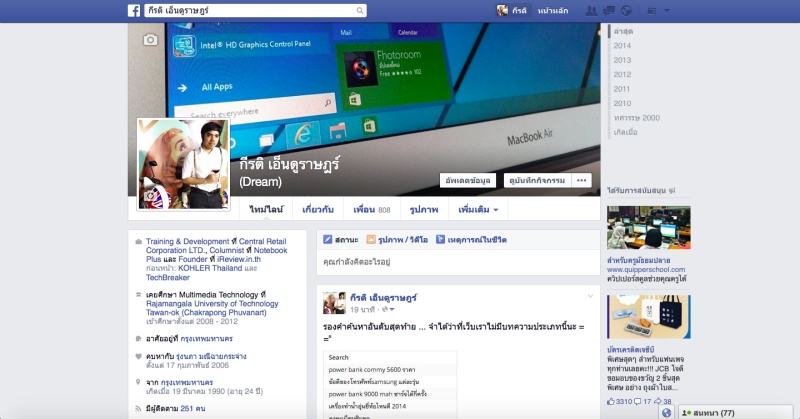Open post audience selector dropdown
The image size is (800, 419).
pos(388,310)
